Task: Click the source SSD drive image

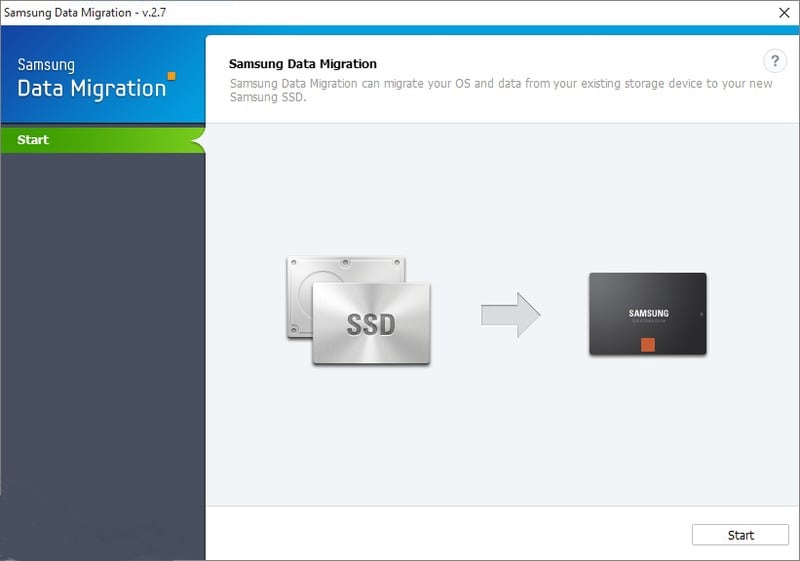Action: tap(358, 310)
